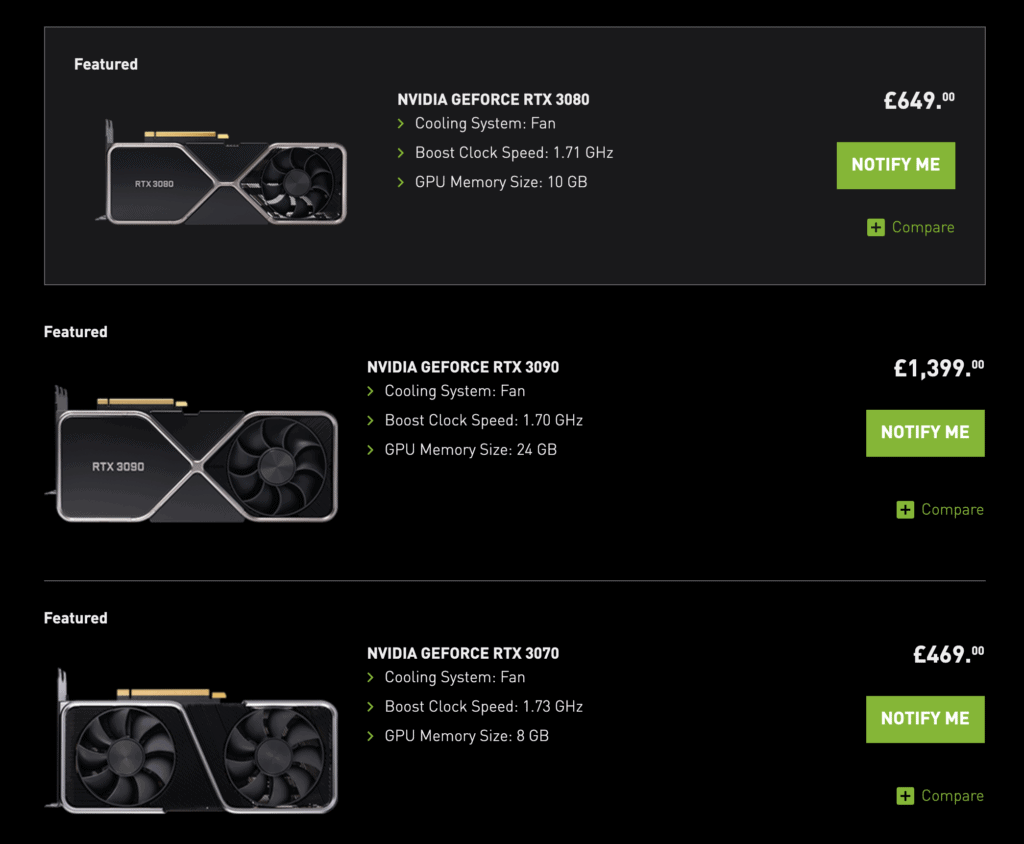Click the chevron before RTX 3080 Cooling System

coord(401,124)
